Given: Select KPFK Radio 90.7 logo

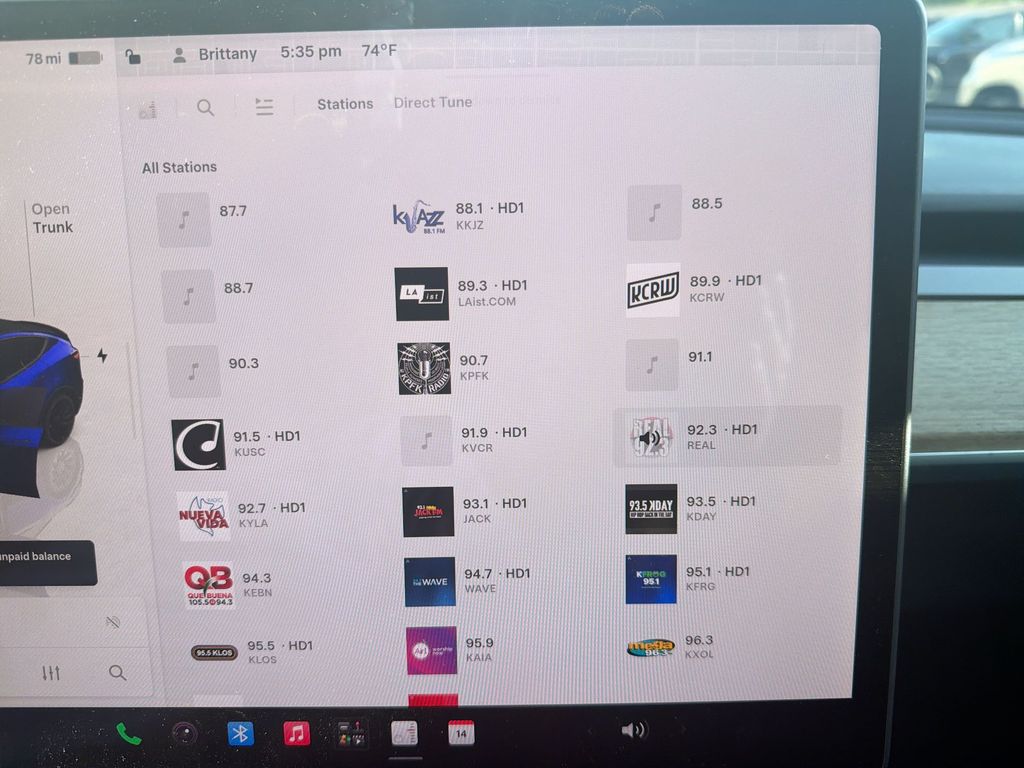Looking at the screenshot, I should pyautogui.click(x=424, y=368).
